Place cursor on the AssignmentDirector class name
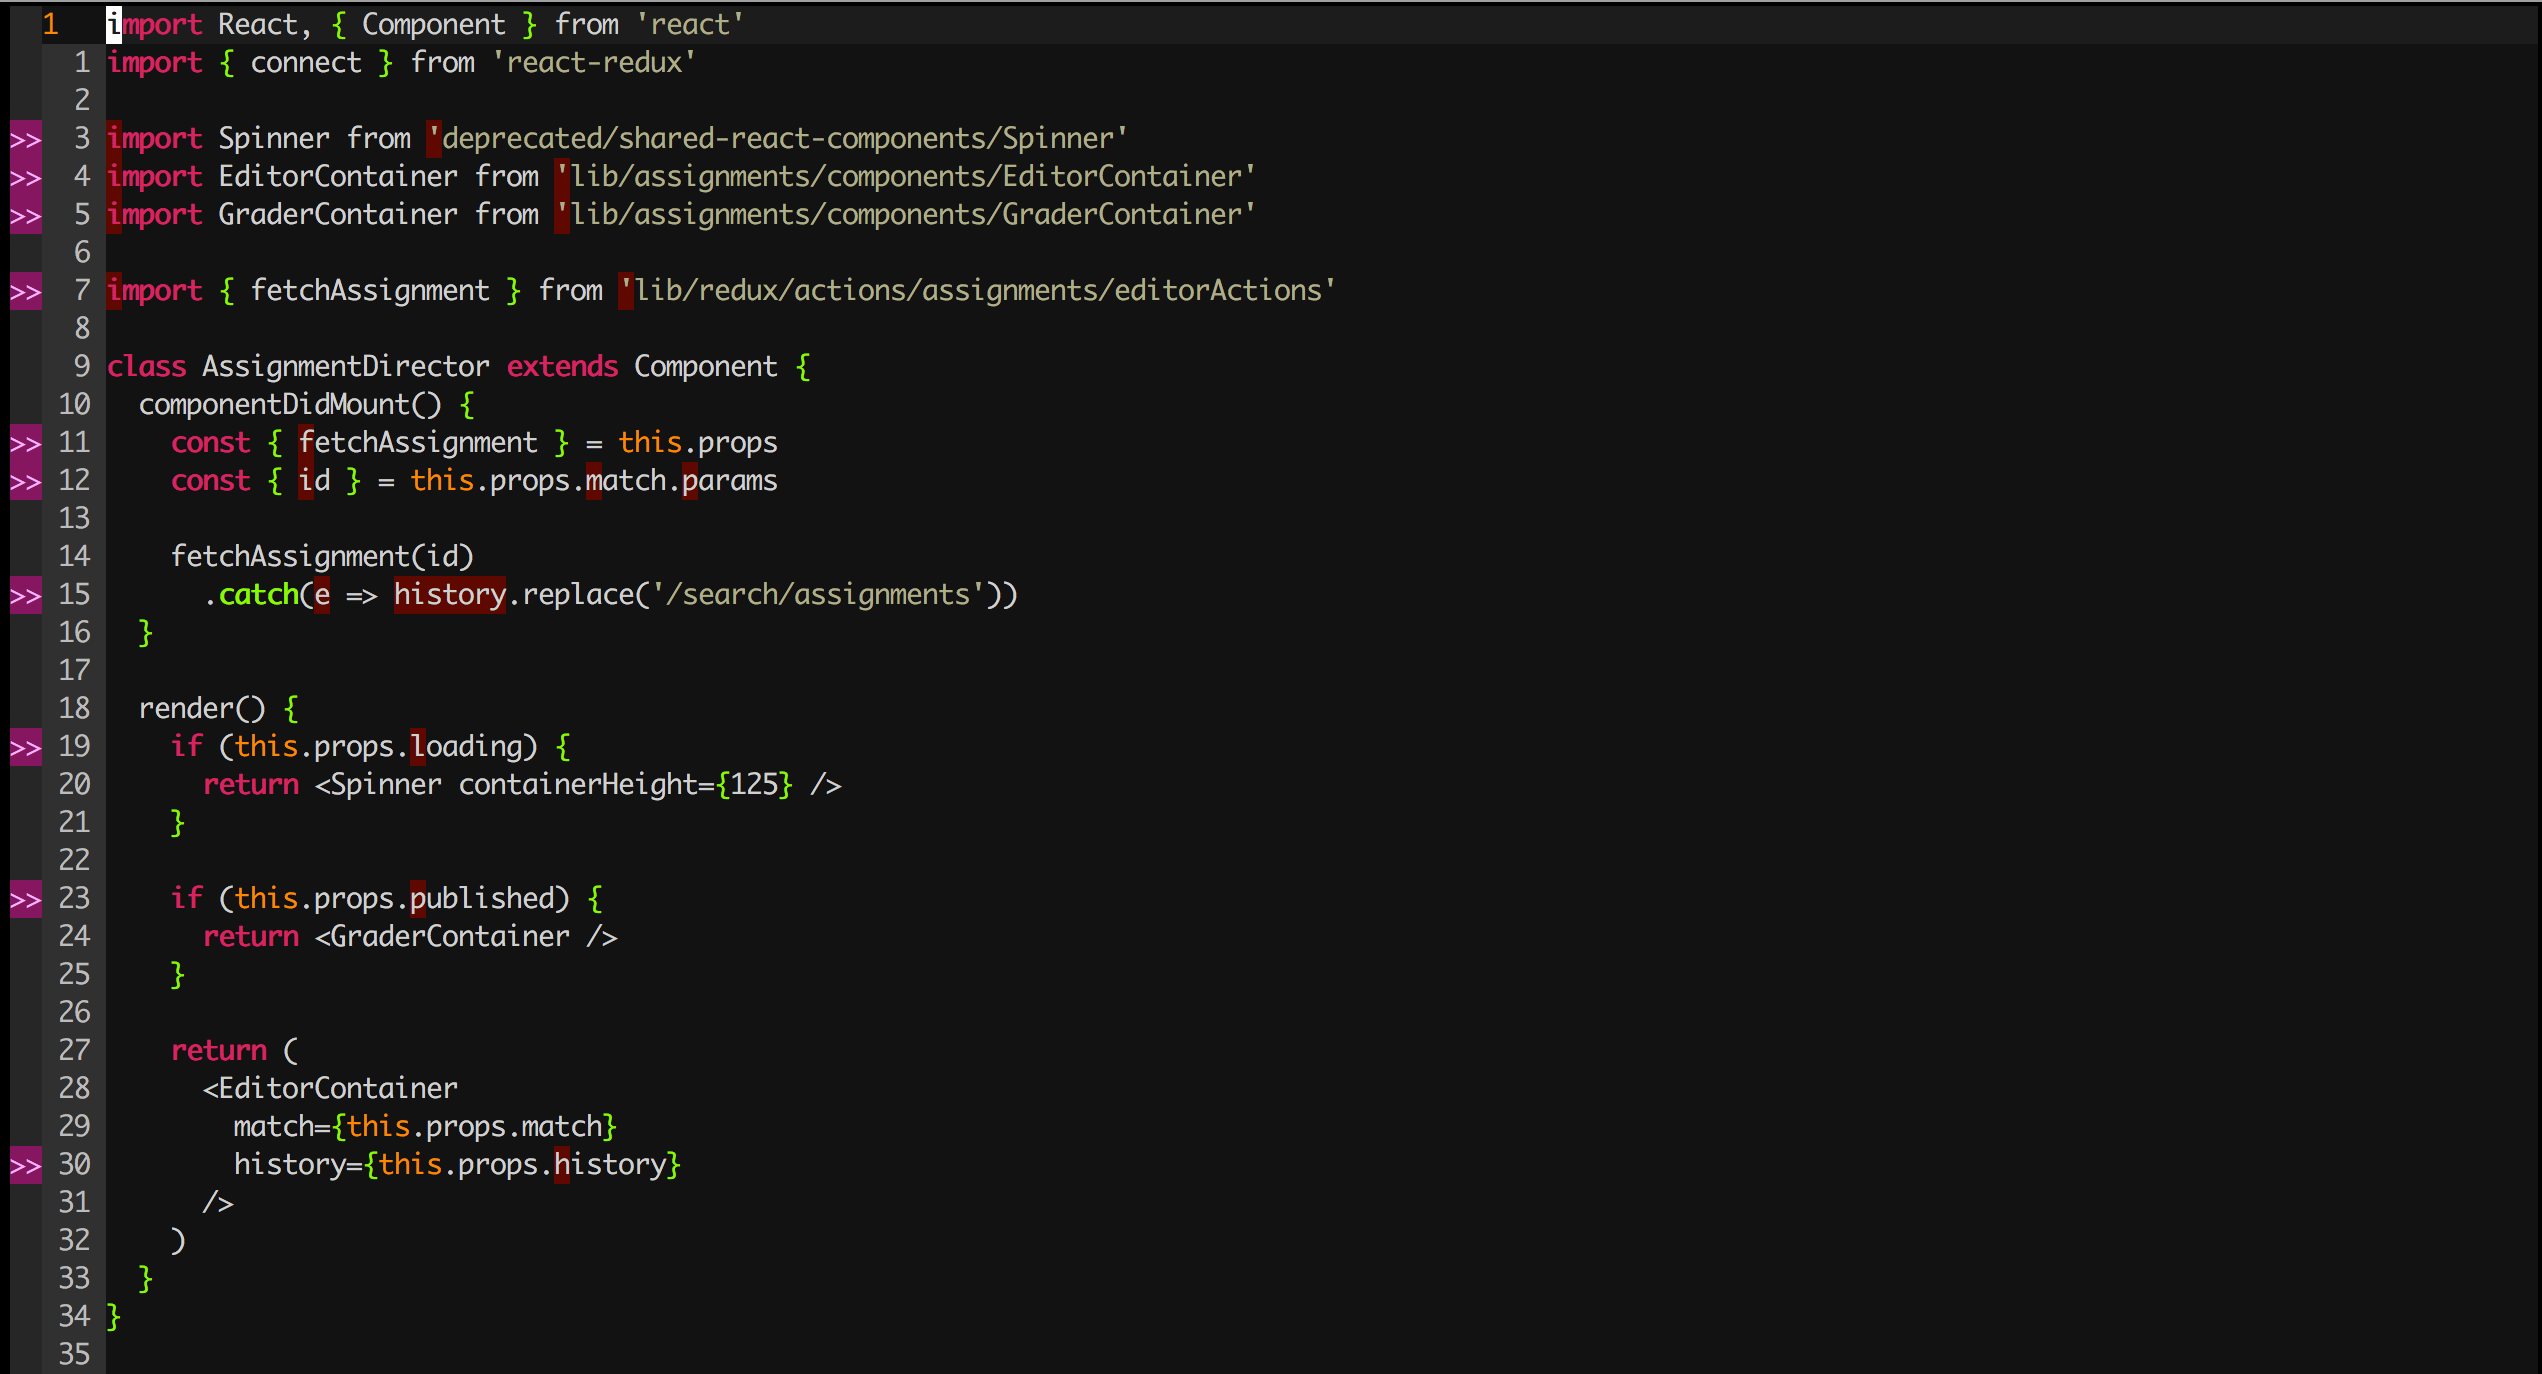Image resolution: width=2542 pixels, height=1374 pixels. coord(345,367)
